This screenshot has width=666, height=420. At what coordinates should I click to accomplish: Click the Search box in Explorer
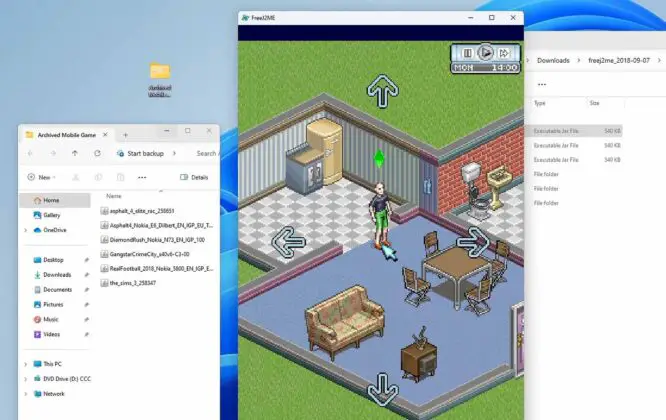(x=207, y=153)
